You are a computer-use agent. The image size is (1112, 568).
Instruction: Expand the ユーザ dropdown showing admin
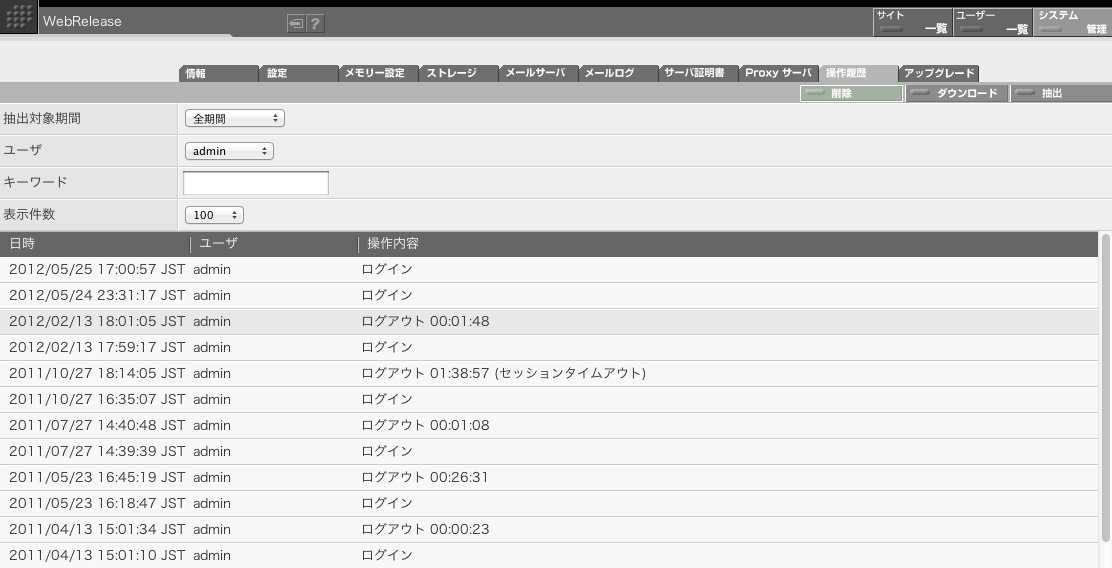click(229, 151)
